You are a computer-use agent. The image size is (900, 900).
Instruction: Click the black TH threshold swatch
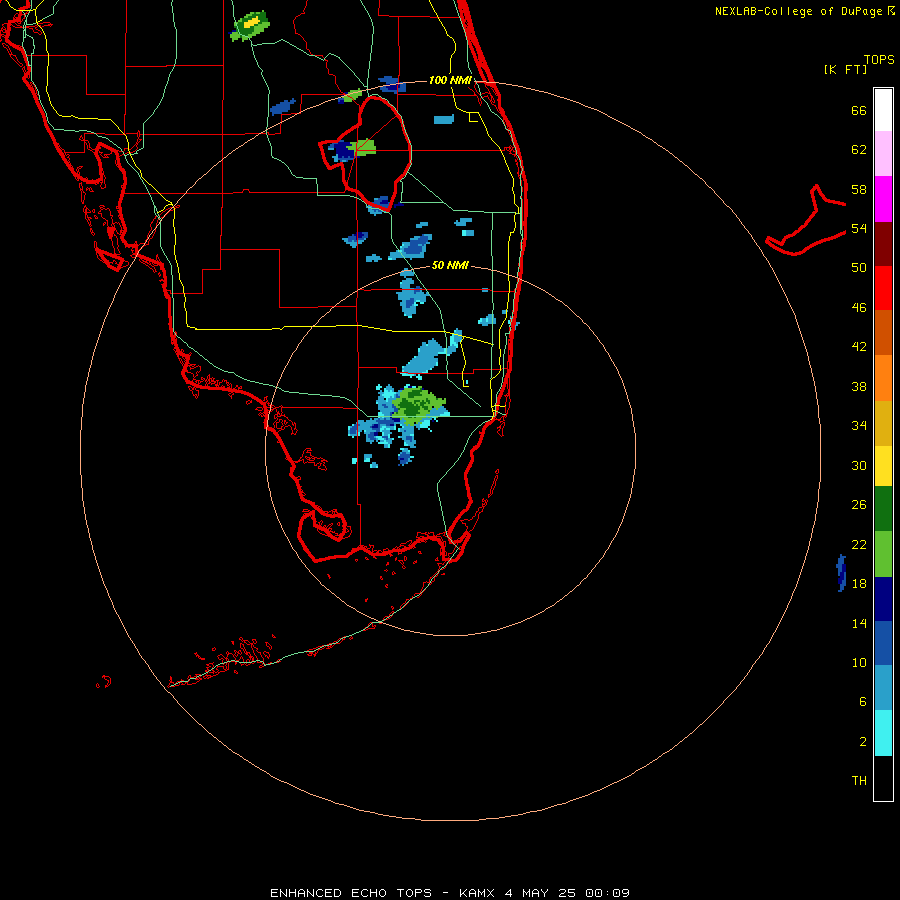coord(883,778)
